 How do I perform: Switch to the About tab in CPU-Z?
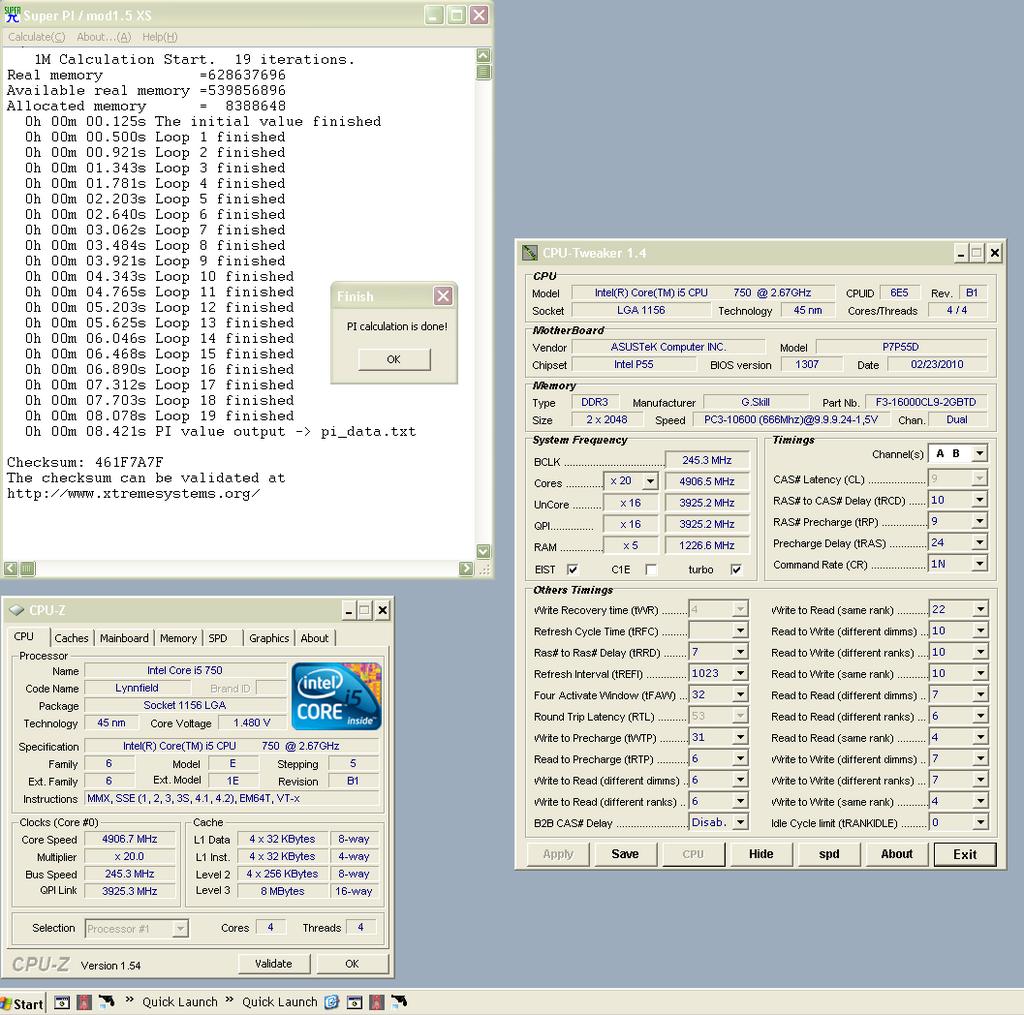click(x=315, y=638)
